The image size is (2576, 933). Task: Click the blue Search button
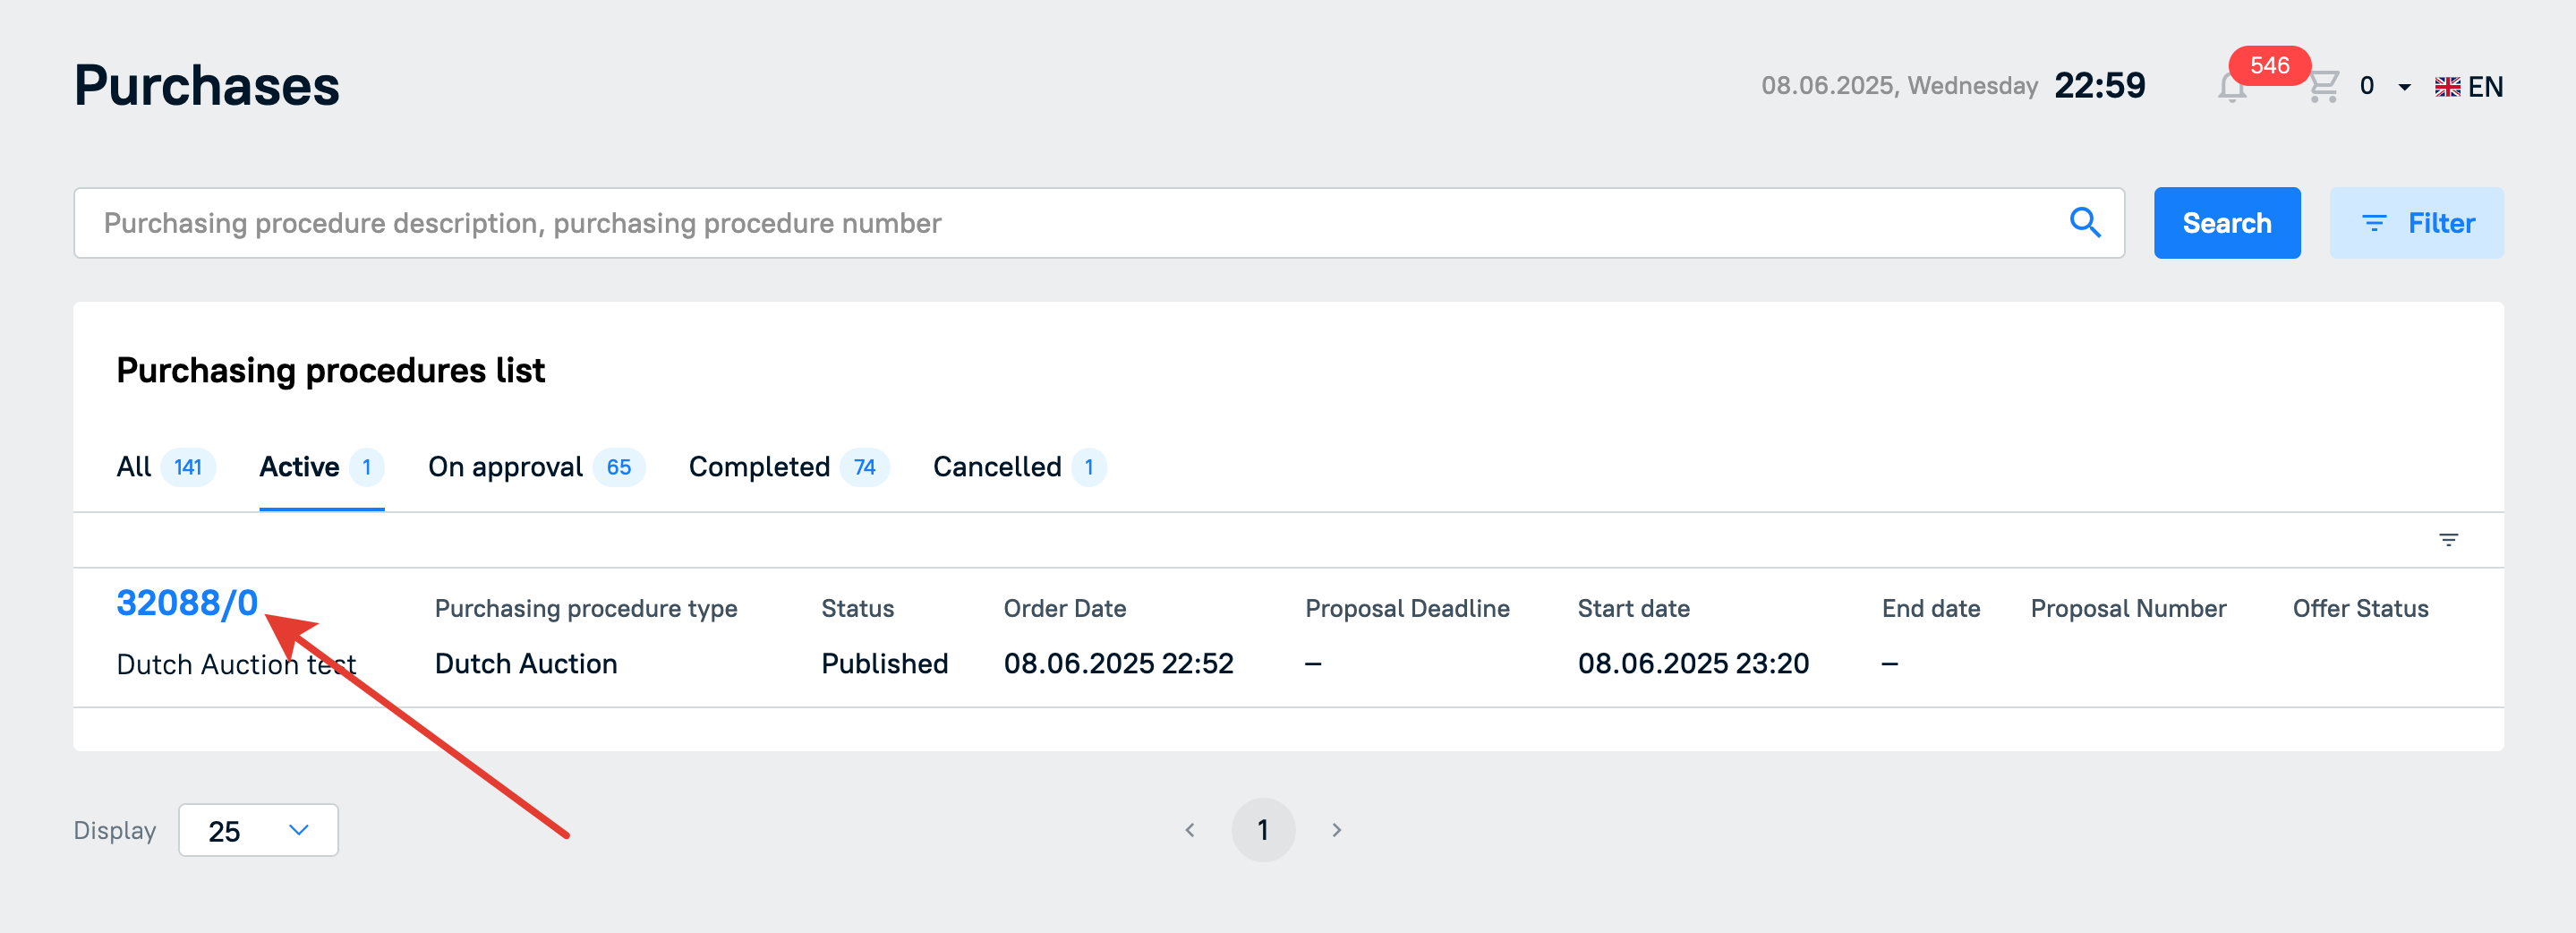click(x=2226, y=223)
